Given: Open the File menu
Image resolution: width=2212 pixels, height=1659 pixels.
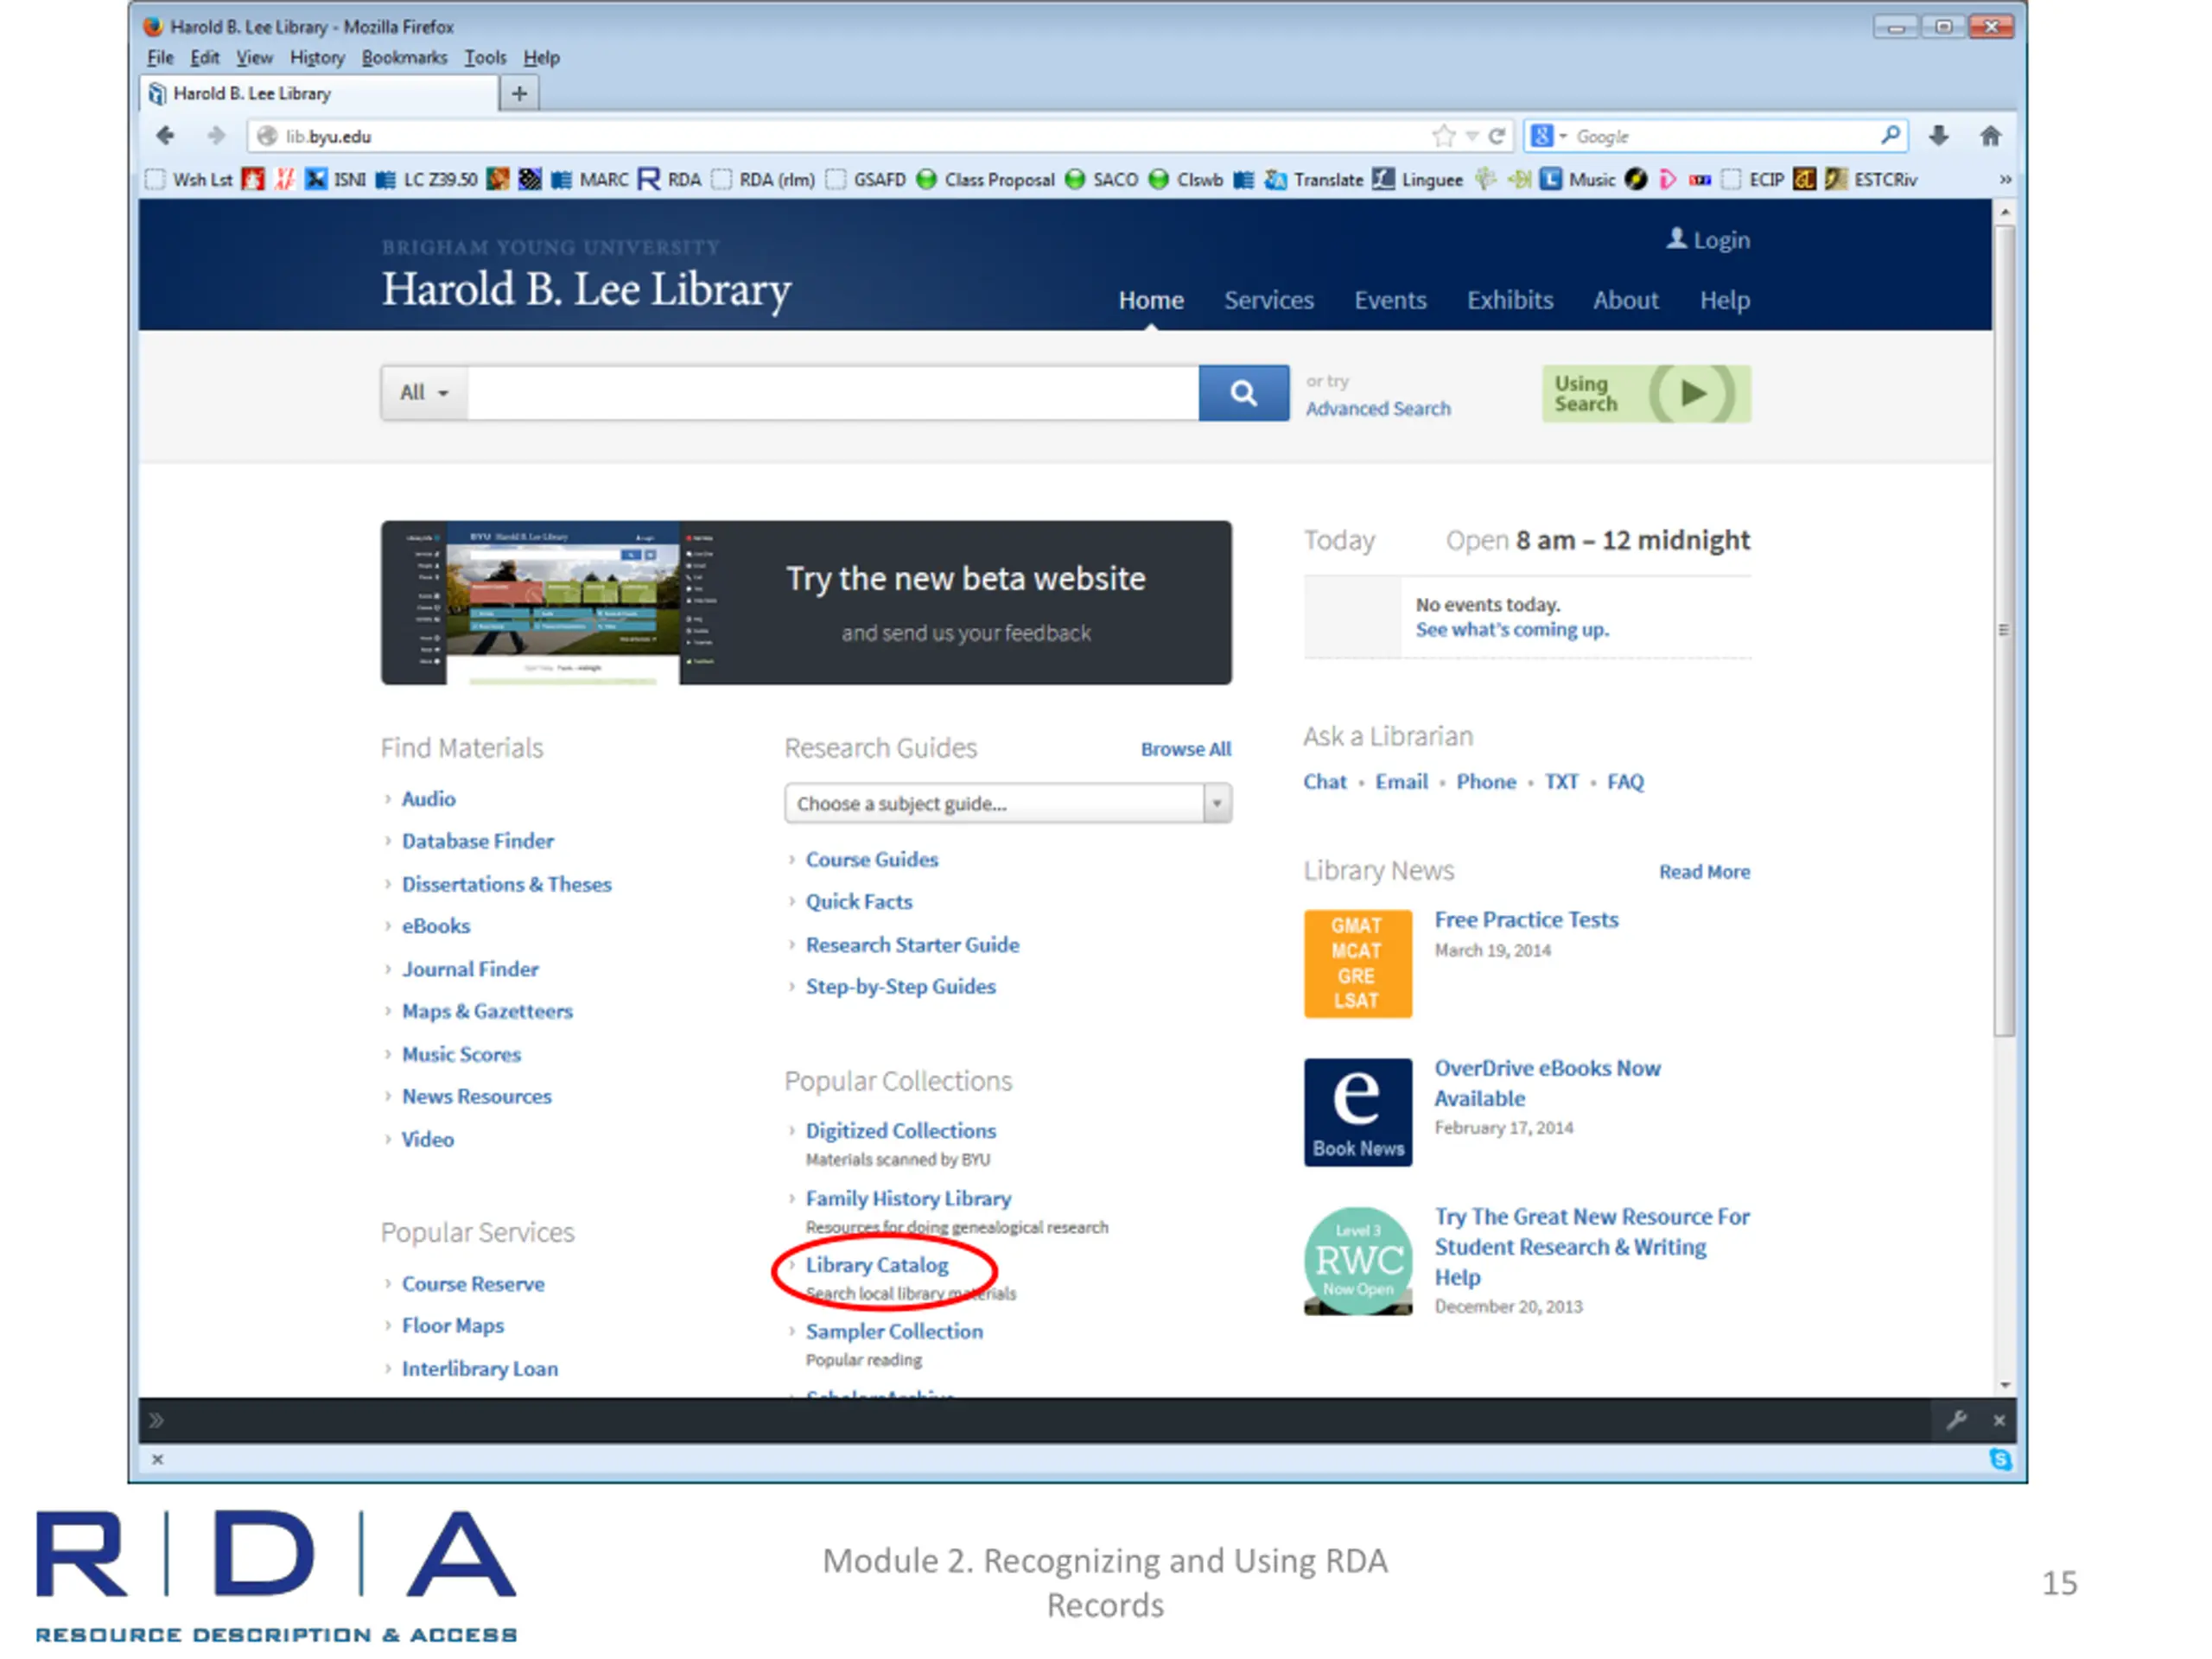Looking at the screenshot, I should tap(160, 58).
